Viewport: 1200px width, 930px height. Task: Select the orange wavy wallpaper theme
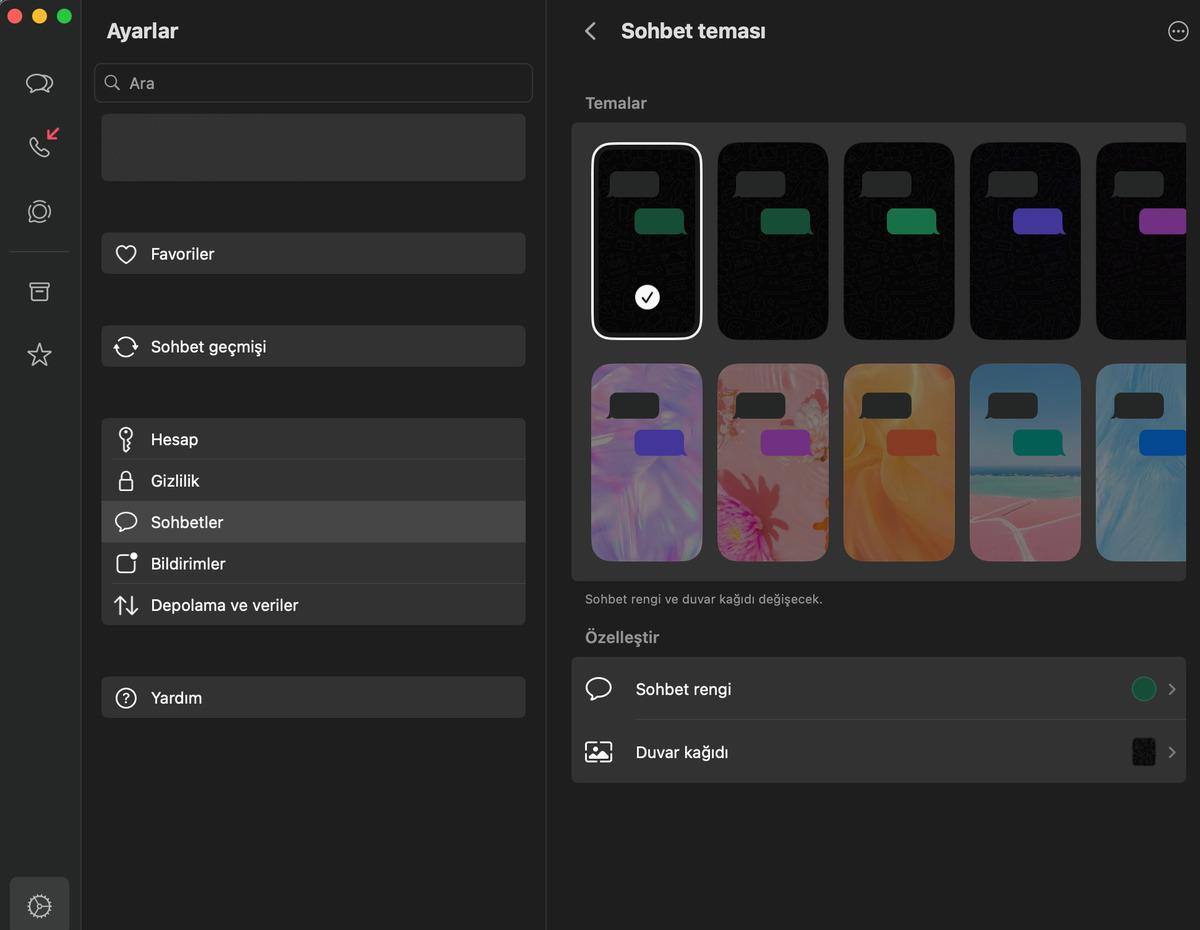coord(899,462)
